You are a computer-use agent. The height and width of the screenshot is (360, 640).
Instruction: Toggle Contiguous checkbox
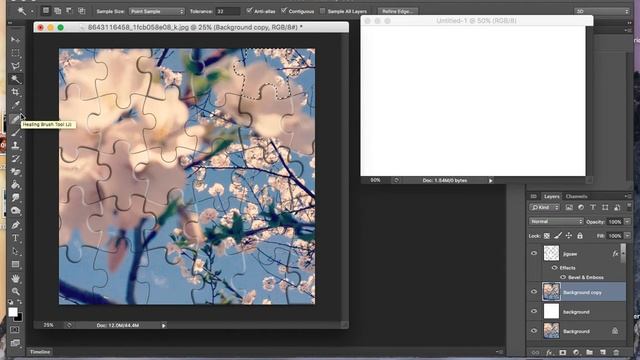pos(284,11)
